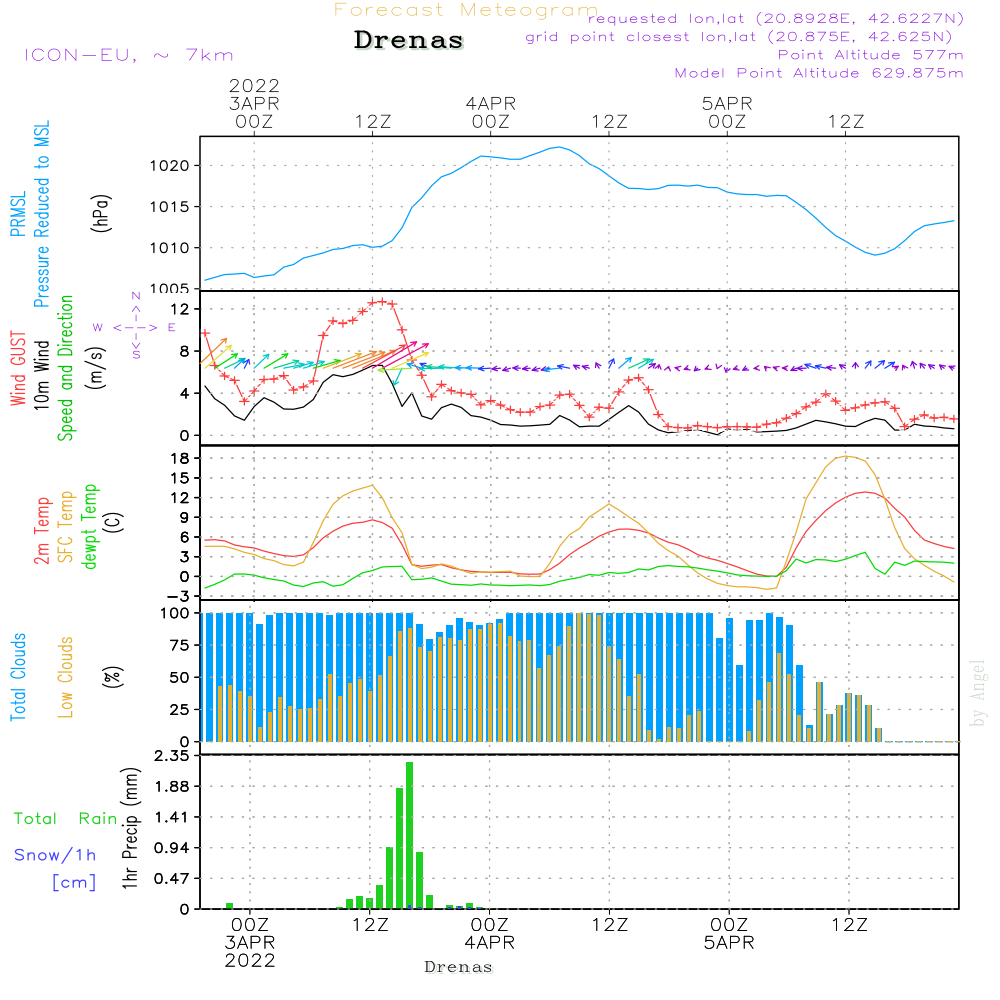This screenshot has height=1000, width=1000.
Task: Click the ICON-EU ~7km model label
Action: click(128, 55)
